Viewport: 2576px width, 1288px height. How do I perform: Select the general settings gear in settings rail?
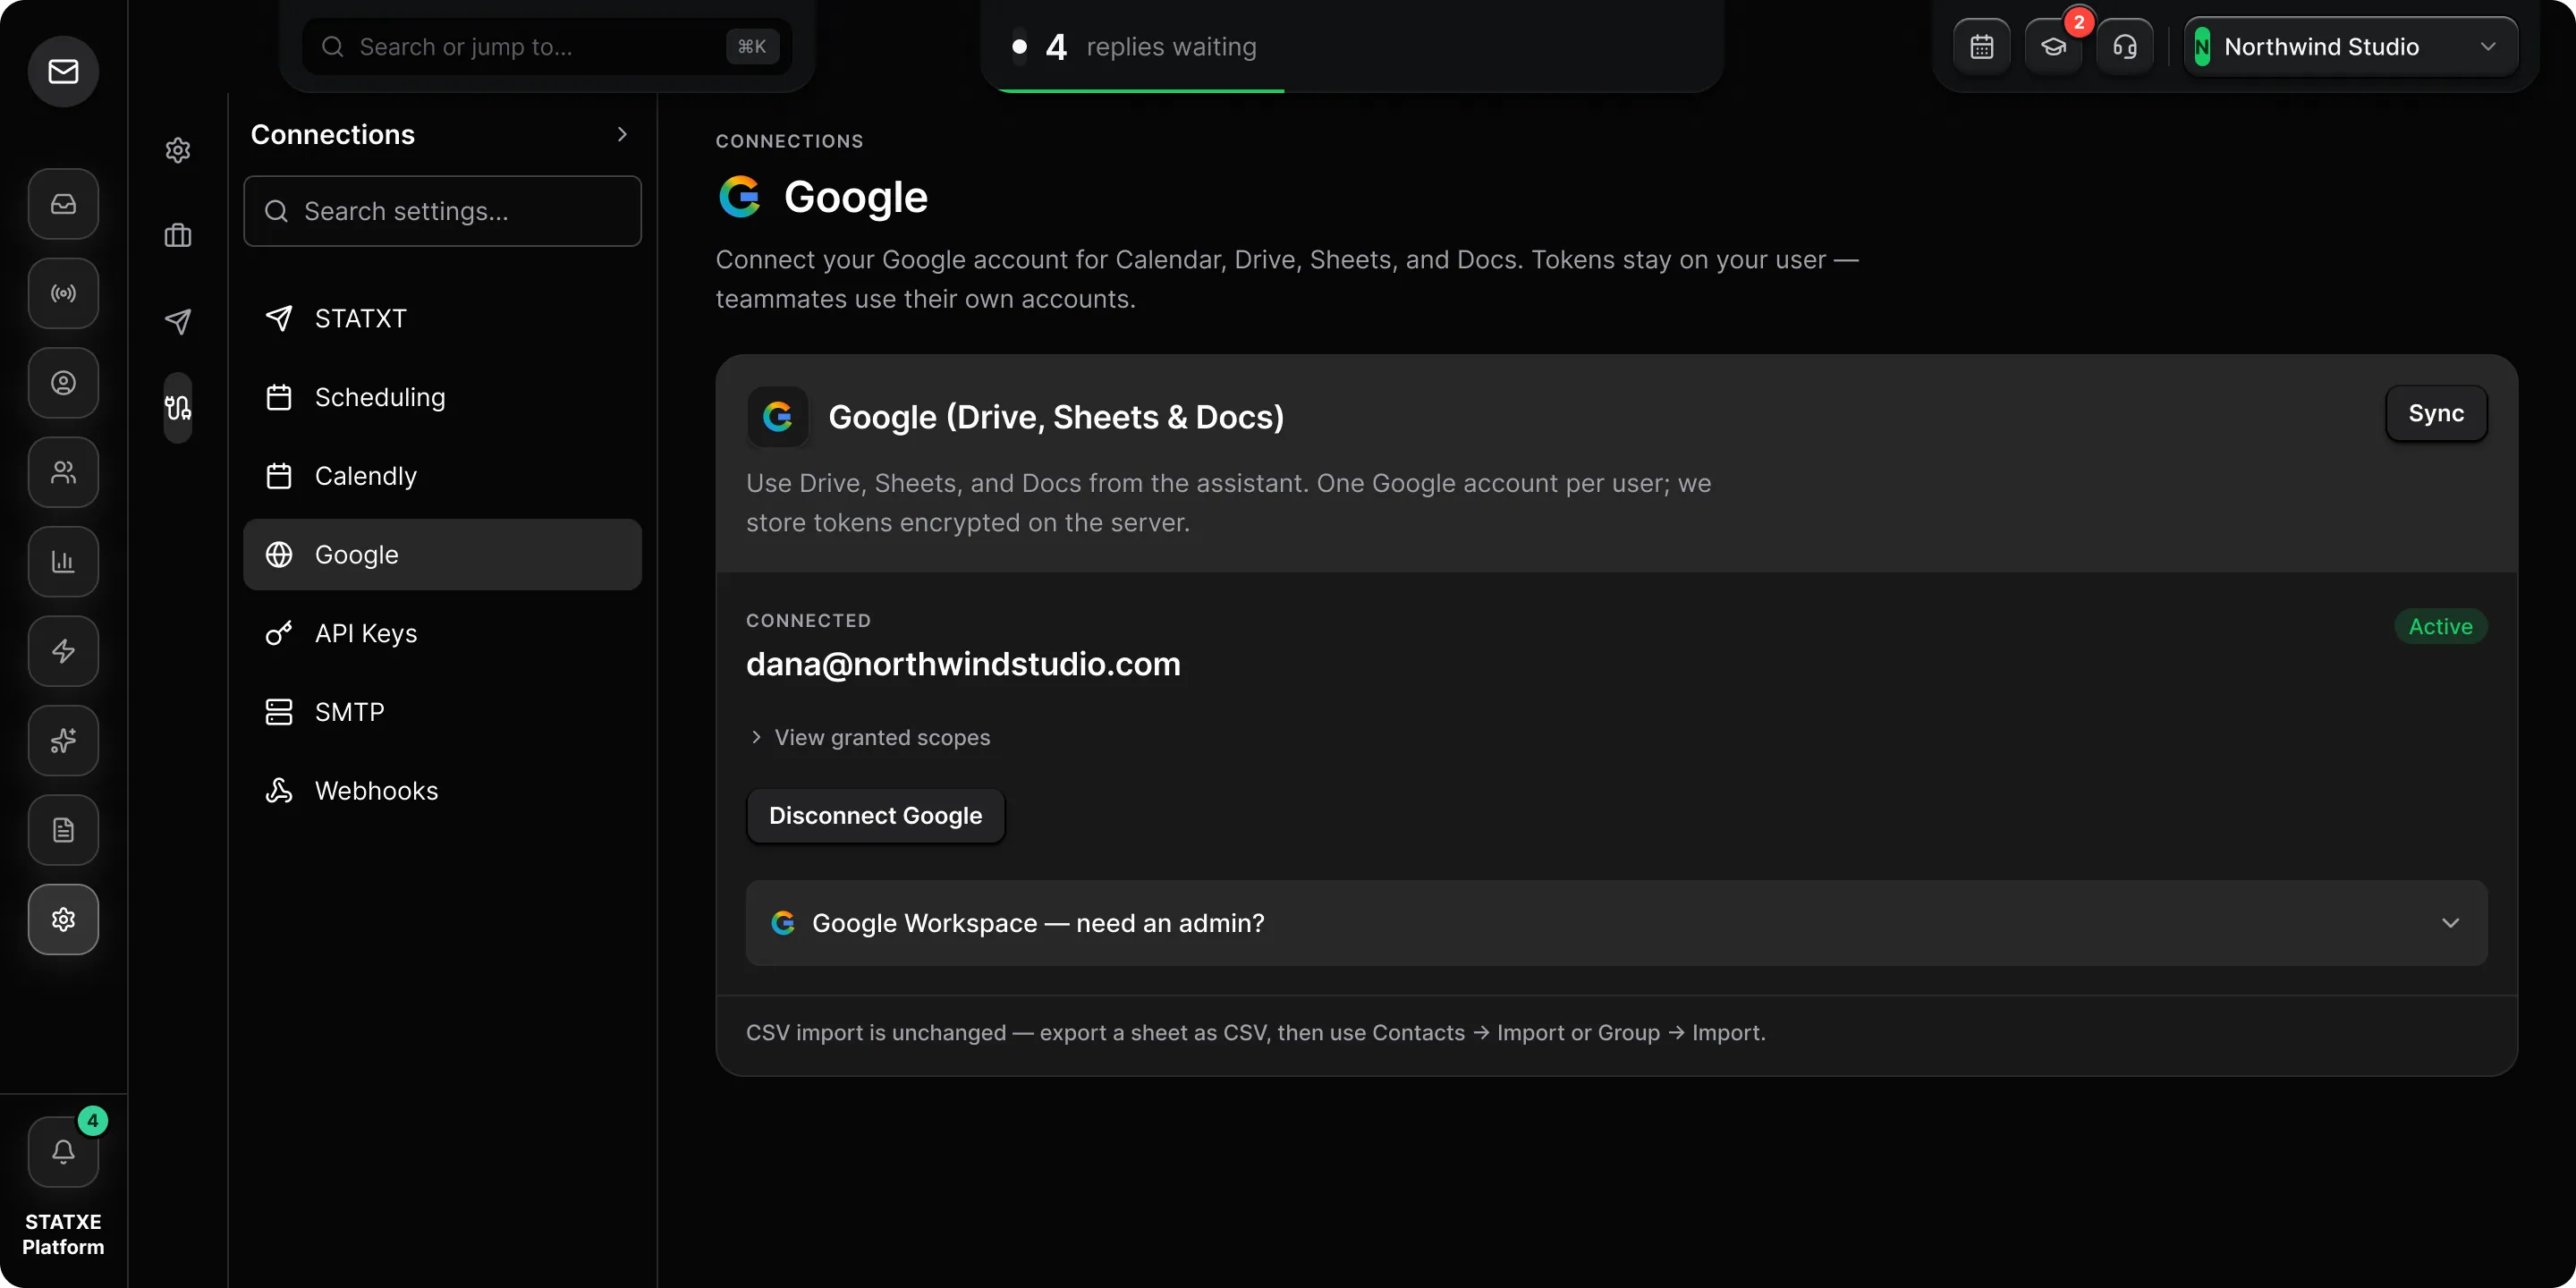[x=178, y=150]
